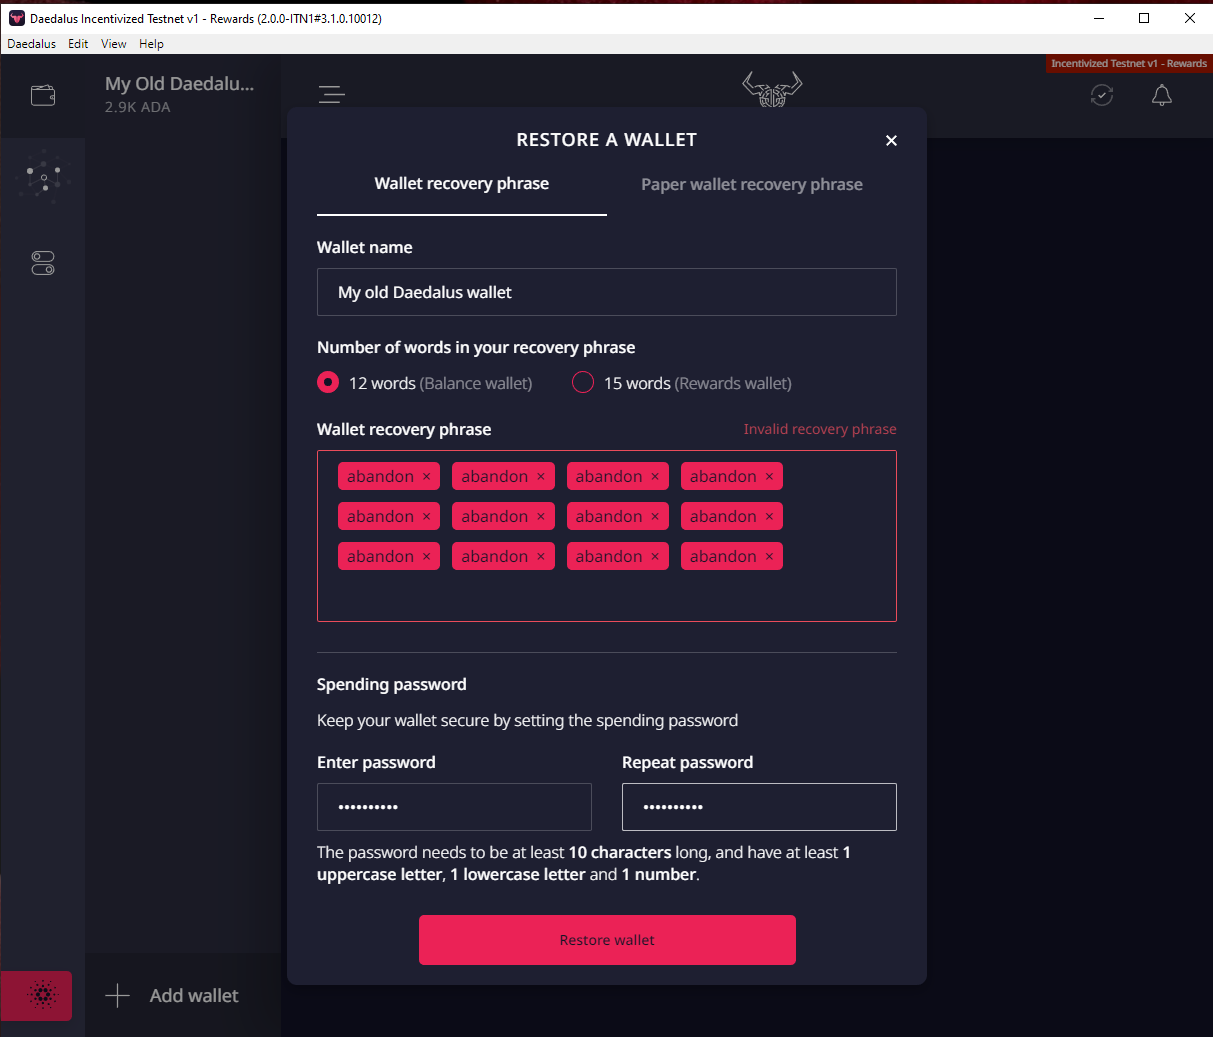
Task: Remove the fourth abandon word in row three
Action: tap(769, 557)
